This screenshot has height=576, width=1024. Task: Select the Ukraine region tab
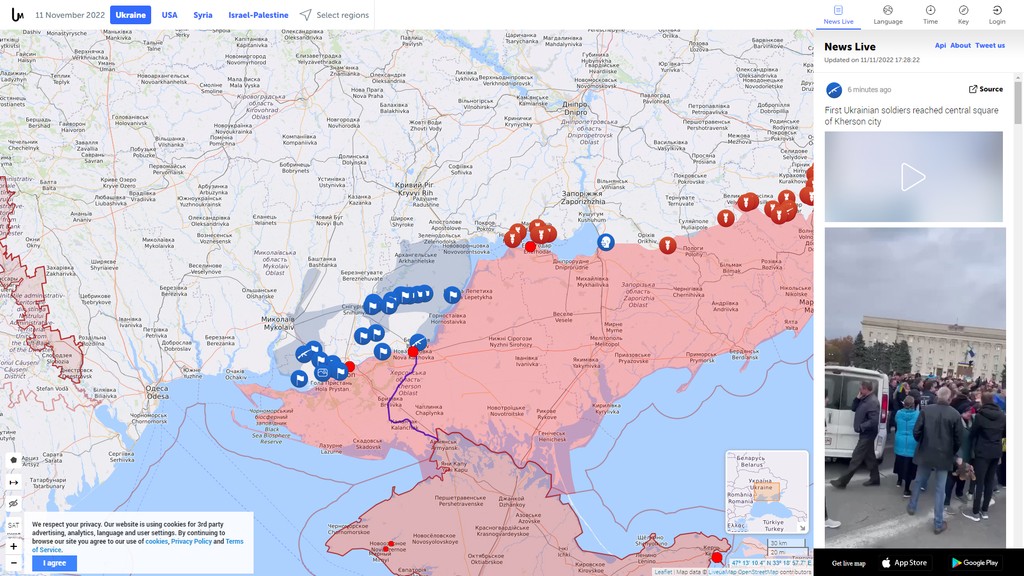click(131, 15)
